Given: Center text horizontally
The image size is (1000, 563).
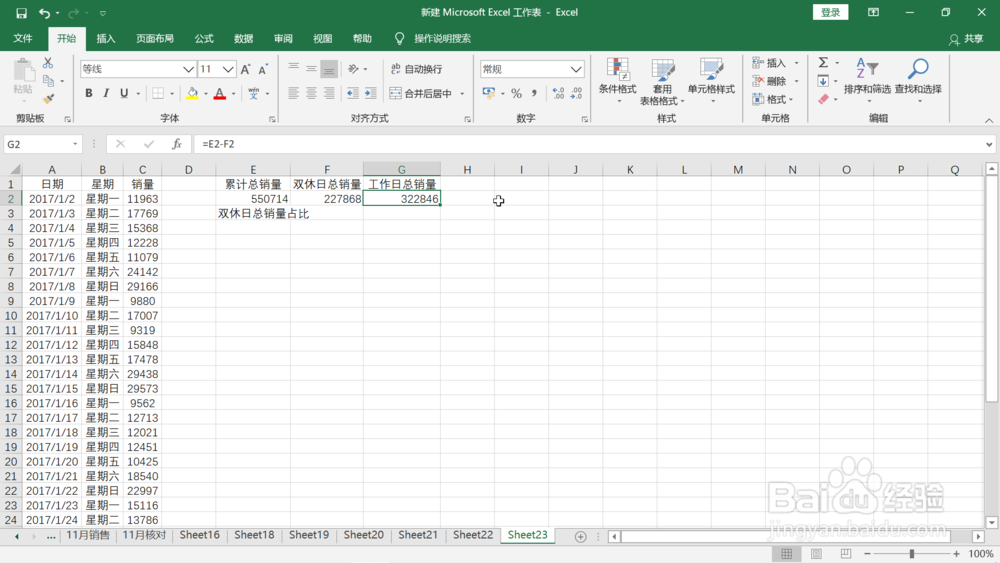Looking at the screenshot, I should pos(311,93).
